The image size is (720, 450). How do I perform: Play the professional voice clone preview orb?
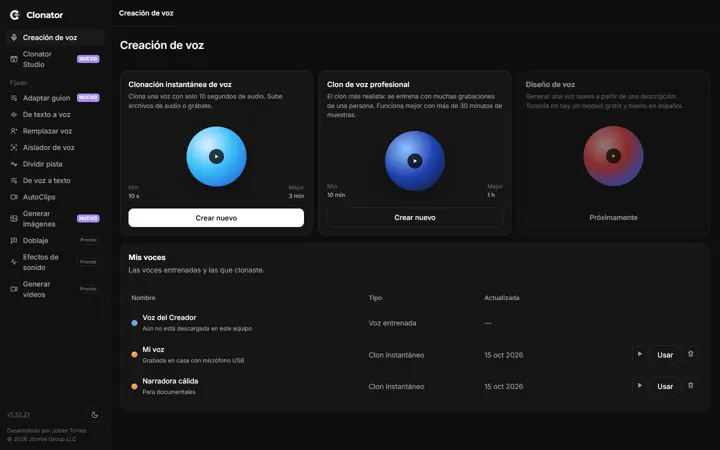click(x=415, y=161)
